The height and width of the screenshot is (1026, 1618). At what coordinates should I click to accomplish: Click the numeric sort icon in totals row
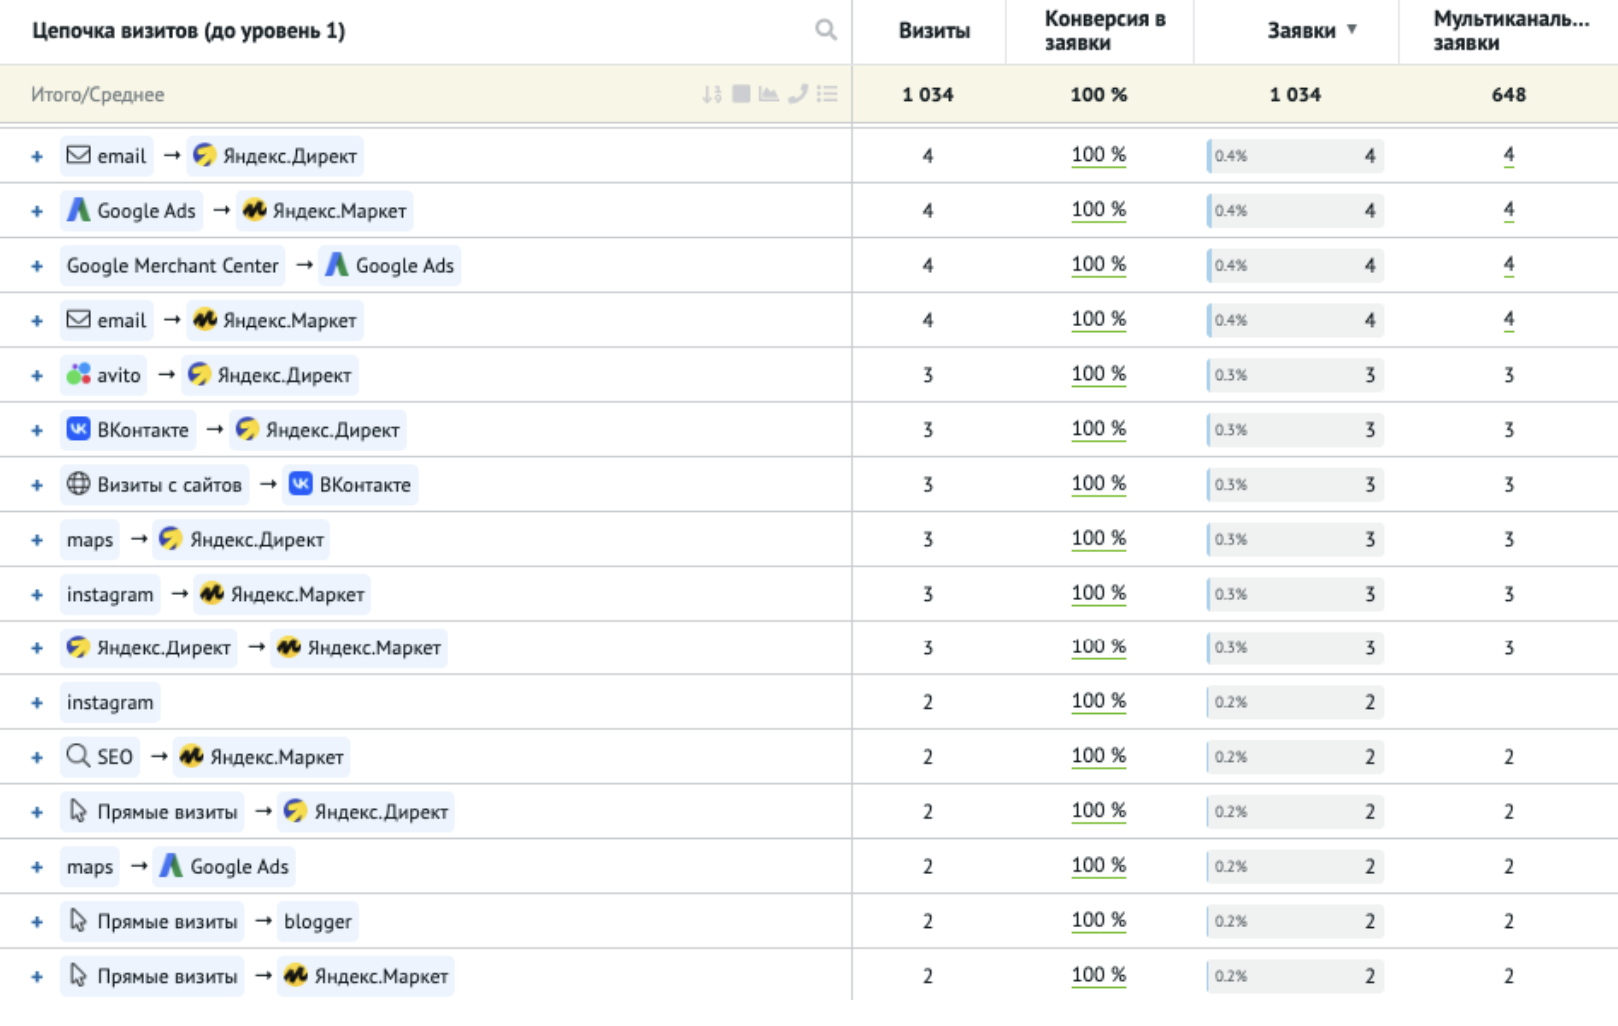click(x=711, y=94)
